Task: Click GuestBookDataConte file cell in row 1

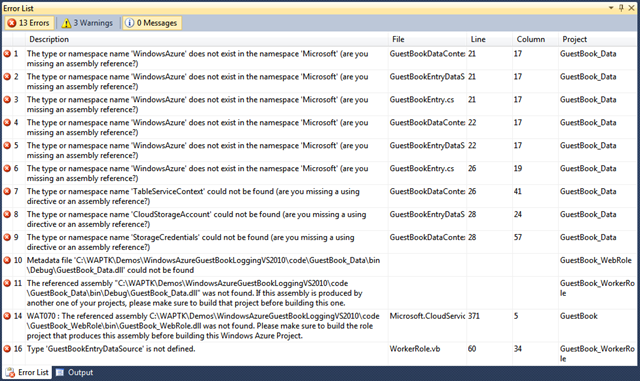Action: pyautogui.click(x=427, y=53)
